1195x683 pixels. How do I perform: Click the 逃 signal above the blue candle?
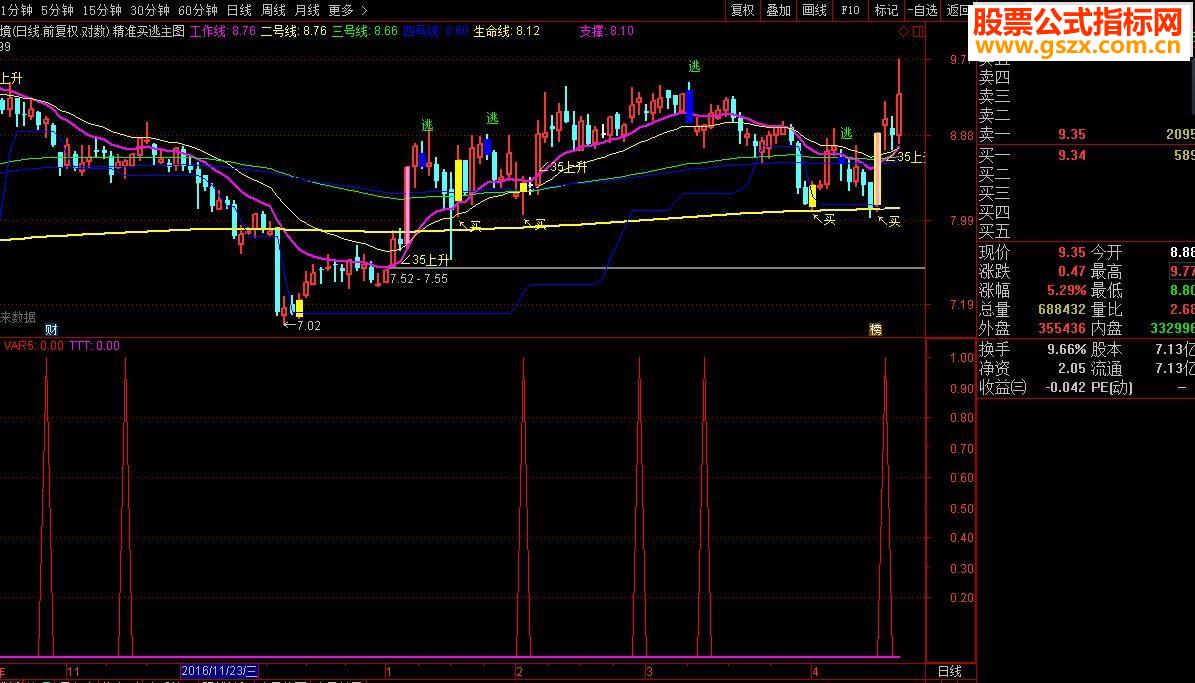click(x=492, y=118)
